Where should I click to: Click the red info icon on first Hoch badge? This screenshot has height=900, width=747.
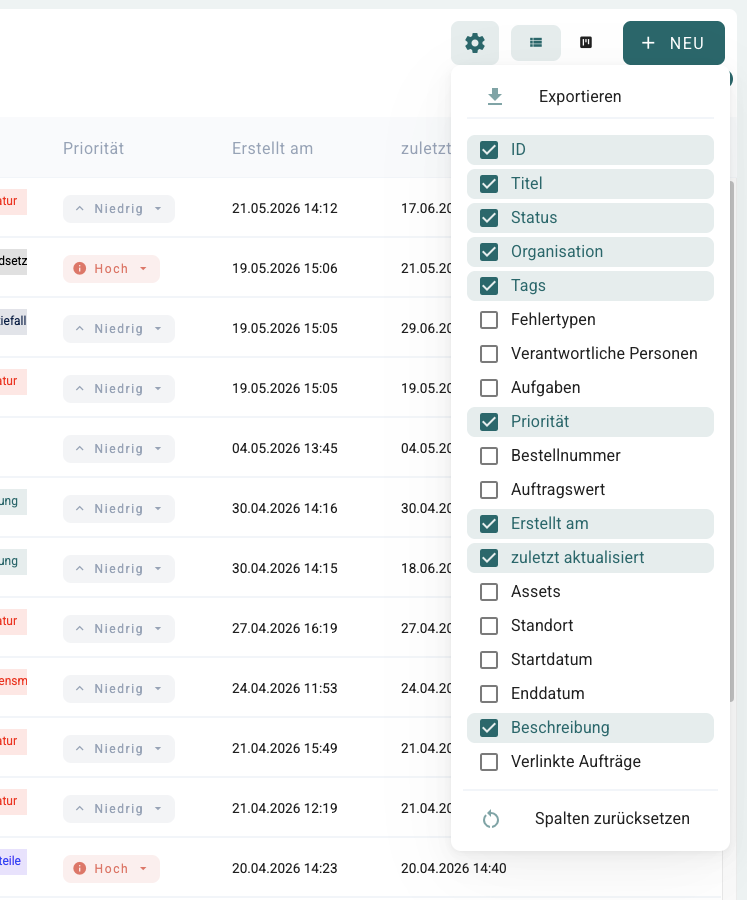click(x=80, y=269)
